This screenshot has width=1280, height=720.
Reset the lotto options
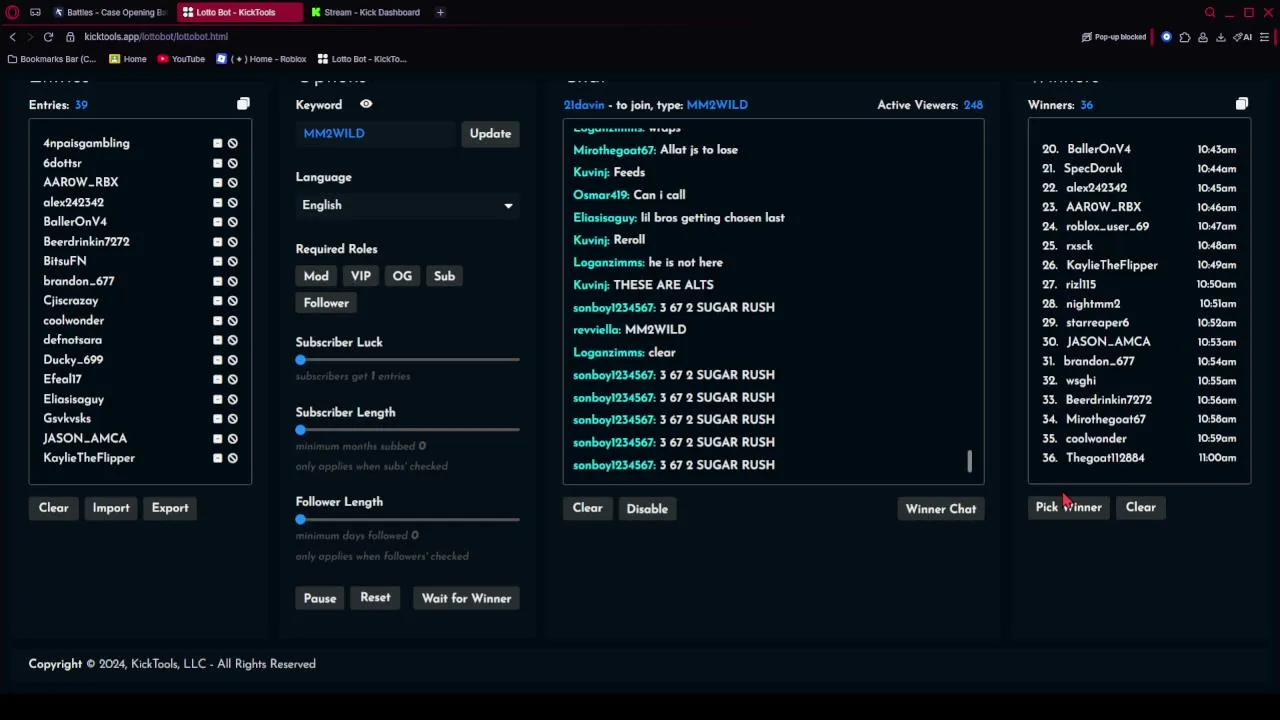(x=375, y=598)
